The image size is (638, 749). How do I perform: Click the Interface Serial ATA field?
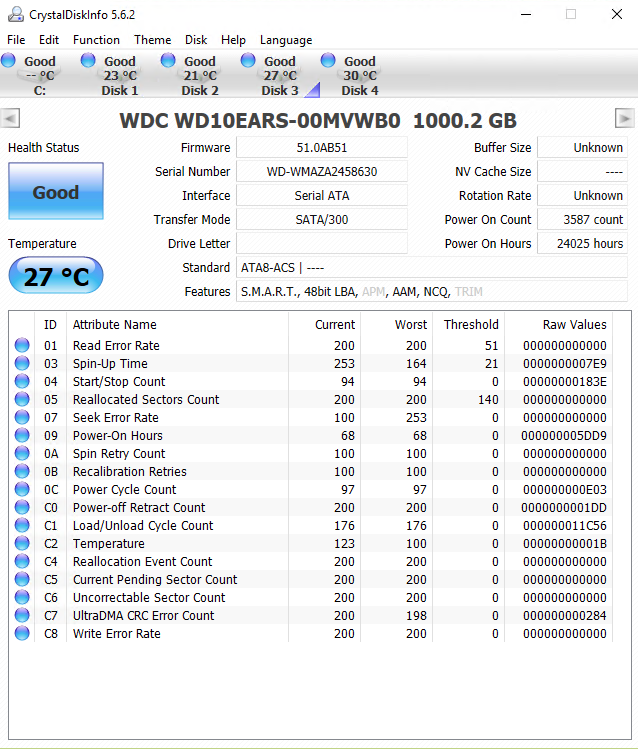(x=322, y=195)
